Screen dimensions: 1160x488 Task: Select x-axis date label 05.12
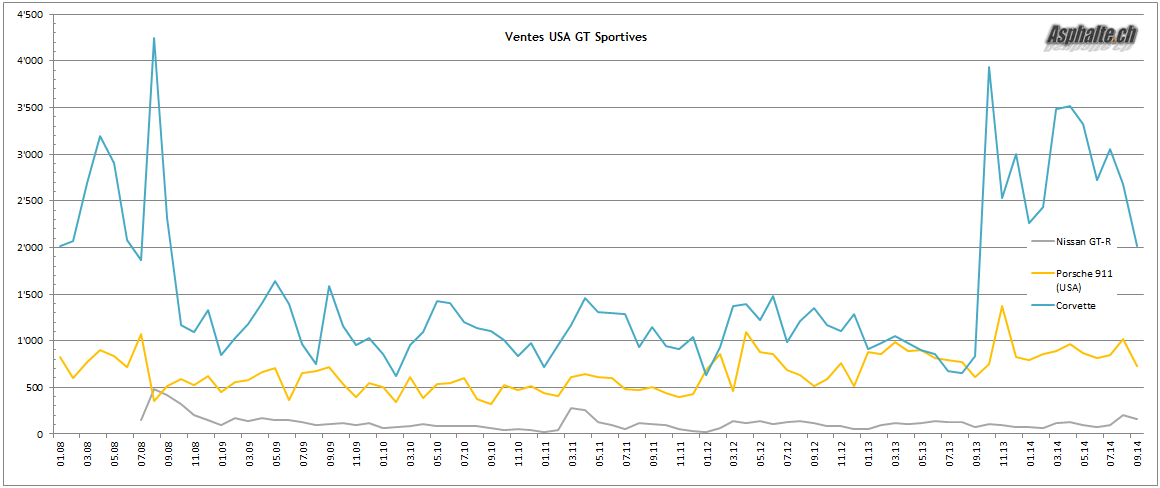tap(761, 453)
